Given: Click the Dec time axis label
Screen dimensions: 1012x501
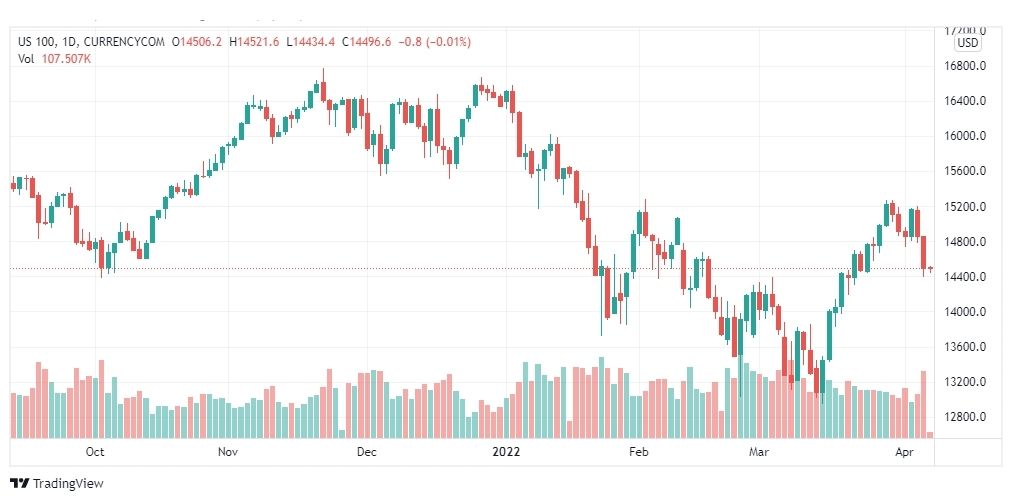Looking at the screenshot, I should click(x=367, y=452).
